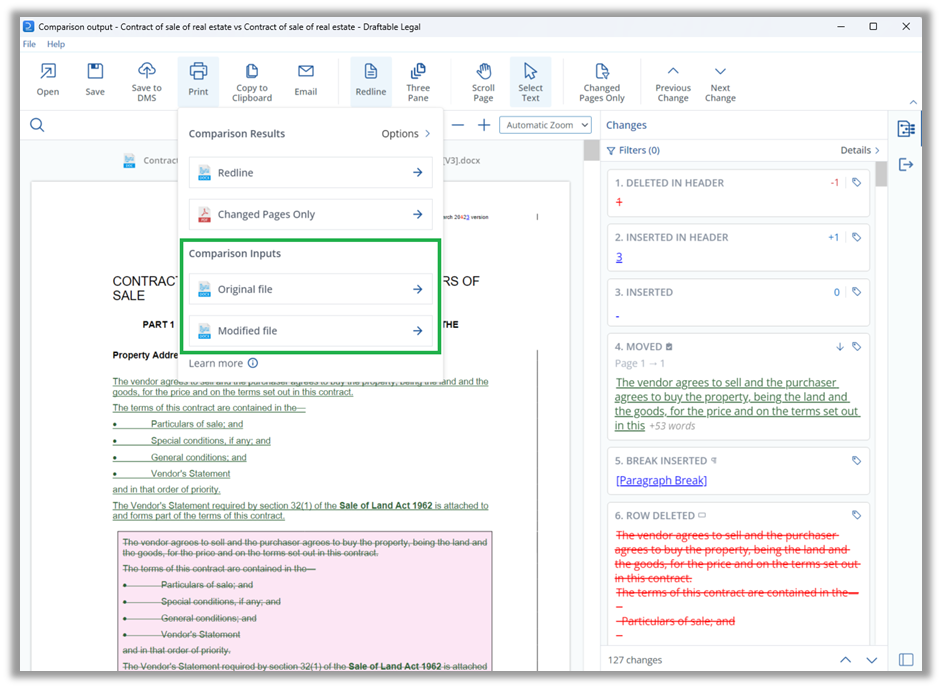Select the 6. ROW DELETED card
Viewport: 942px width, 688px height.
tap(738, 574)
